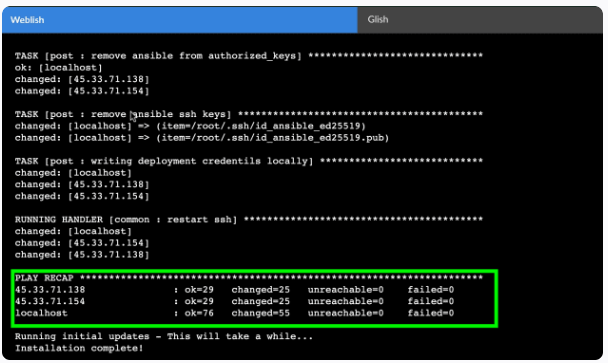The image size is (608, 363).
Task: Select the 45.33.71.138 recap row
Action: pos(234,290)
